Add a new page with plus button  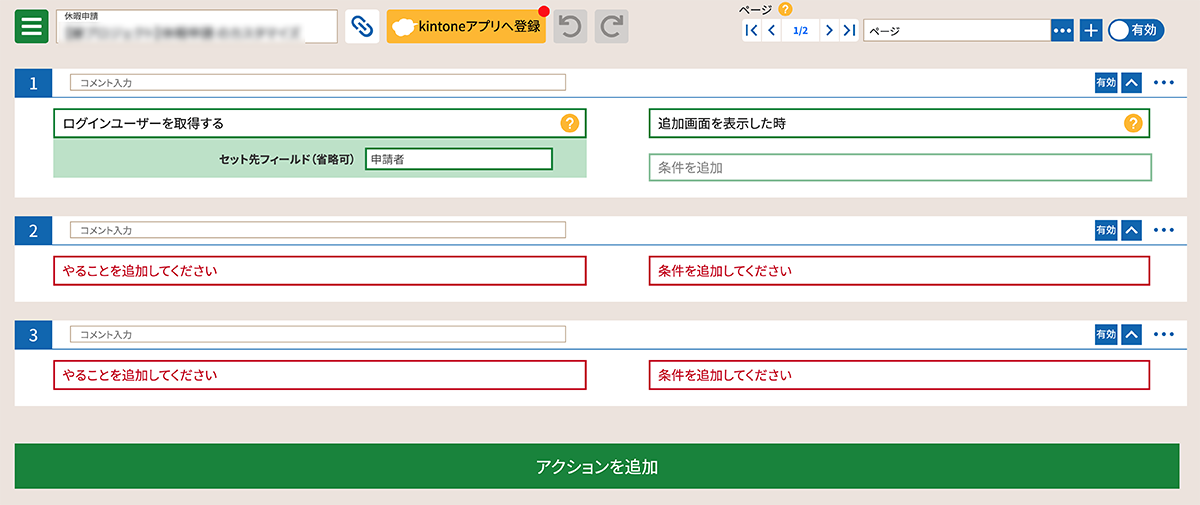point(1091,31)
